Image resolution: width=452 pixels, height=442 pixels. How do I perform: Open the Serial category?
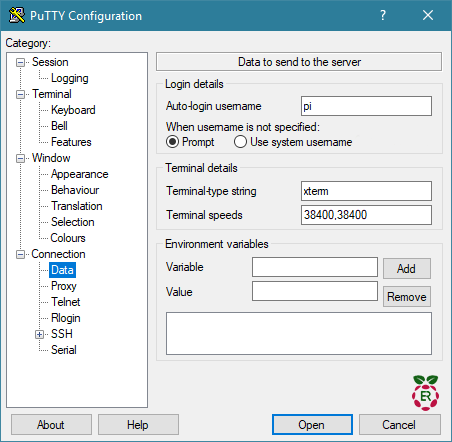coord(64,350)
